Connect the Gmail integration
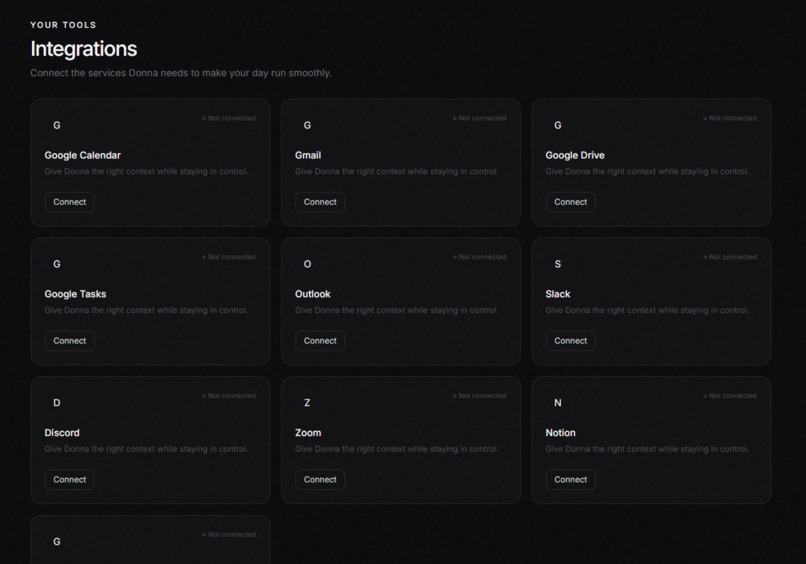806x564 pixels. coord(320,202)
